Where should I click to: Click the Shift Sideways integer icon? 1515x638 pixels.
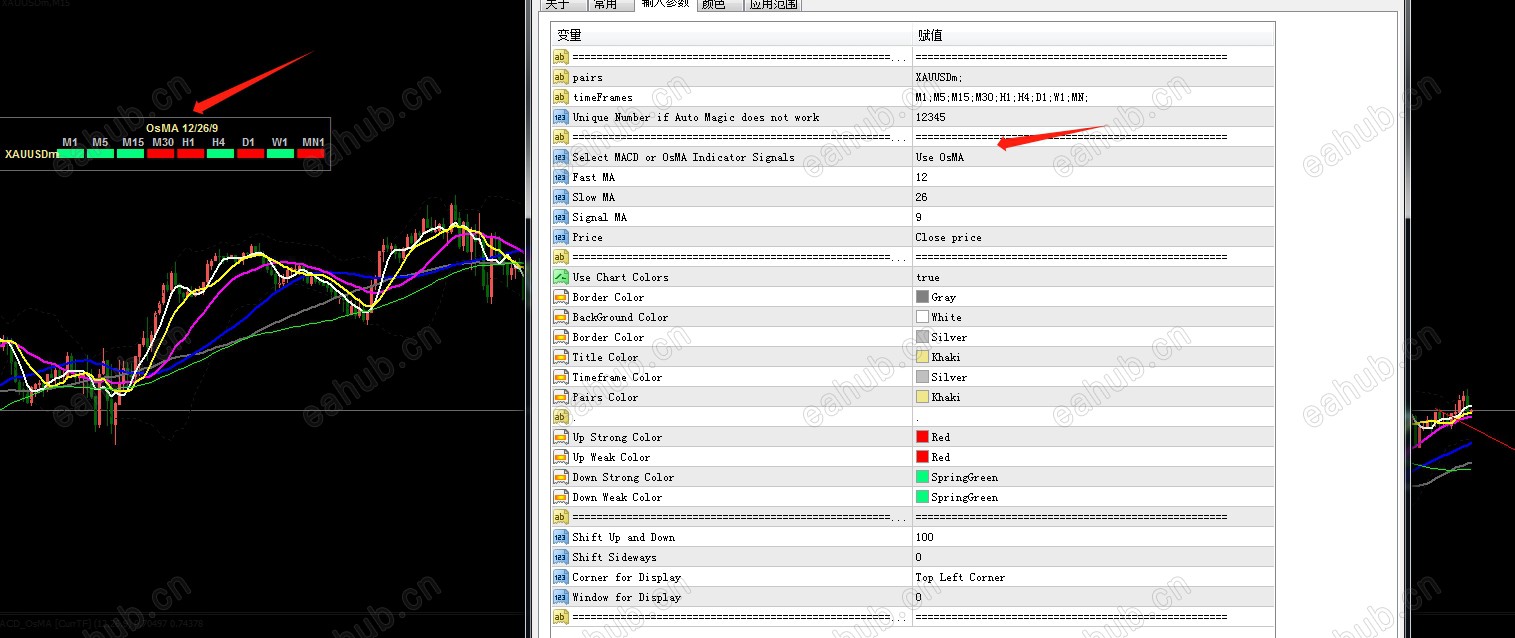pyautogui.click(x=560, y=557)
